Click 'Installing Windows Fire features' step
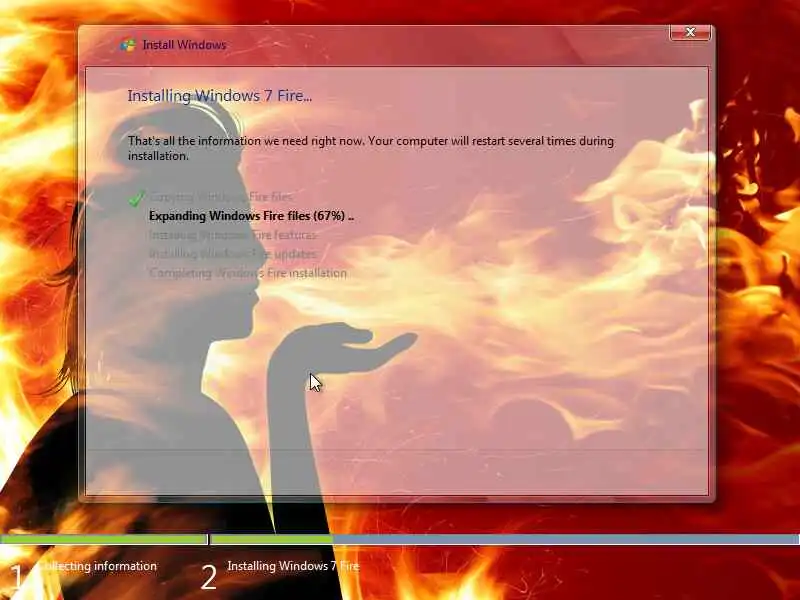The height and width of the screenshot is (600, 800). 233,235
